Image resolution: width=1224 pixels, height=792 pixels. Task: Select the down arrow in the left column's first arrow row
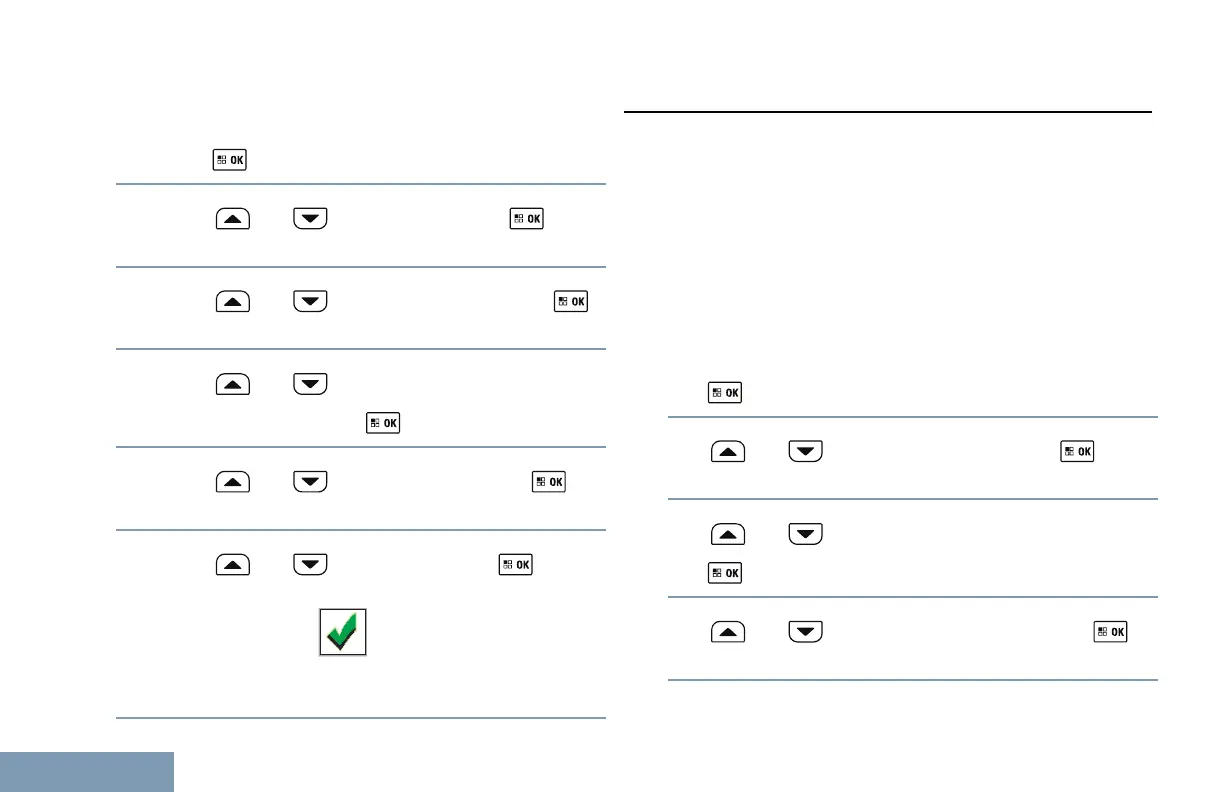pyautogui.click(x=310, y=219)
